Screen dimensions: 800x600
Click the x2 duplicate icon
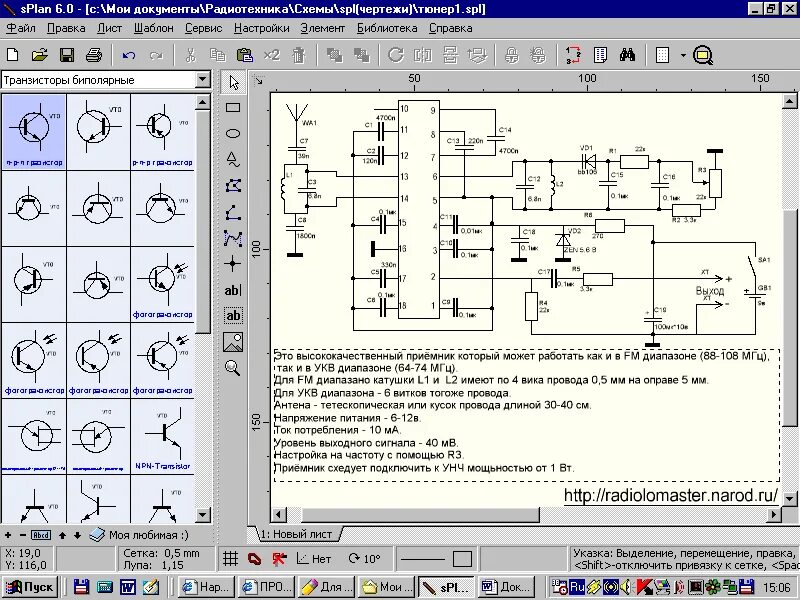tap(271, 55)
